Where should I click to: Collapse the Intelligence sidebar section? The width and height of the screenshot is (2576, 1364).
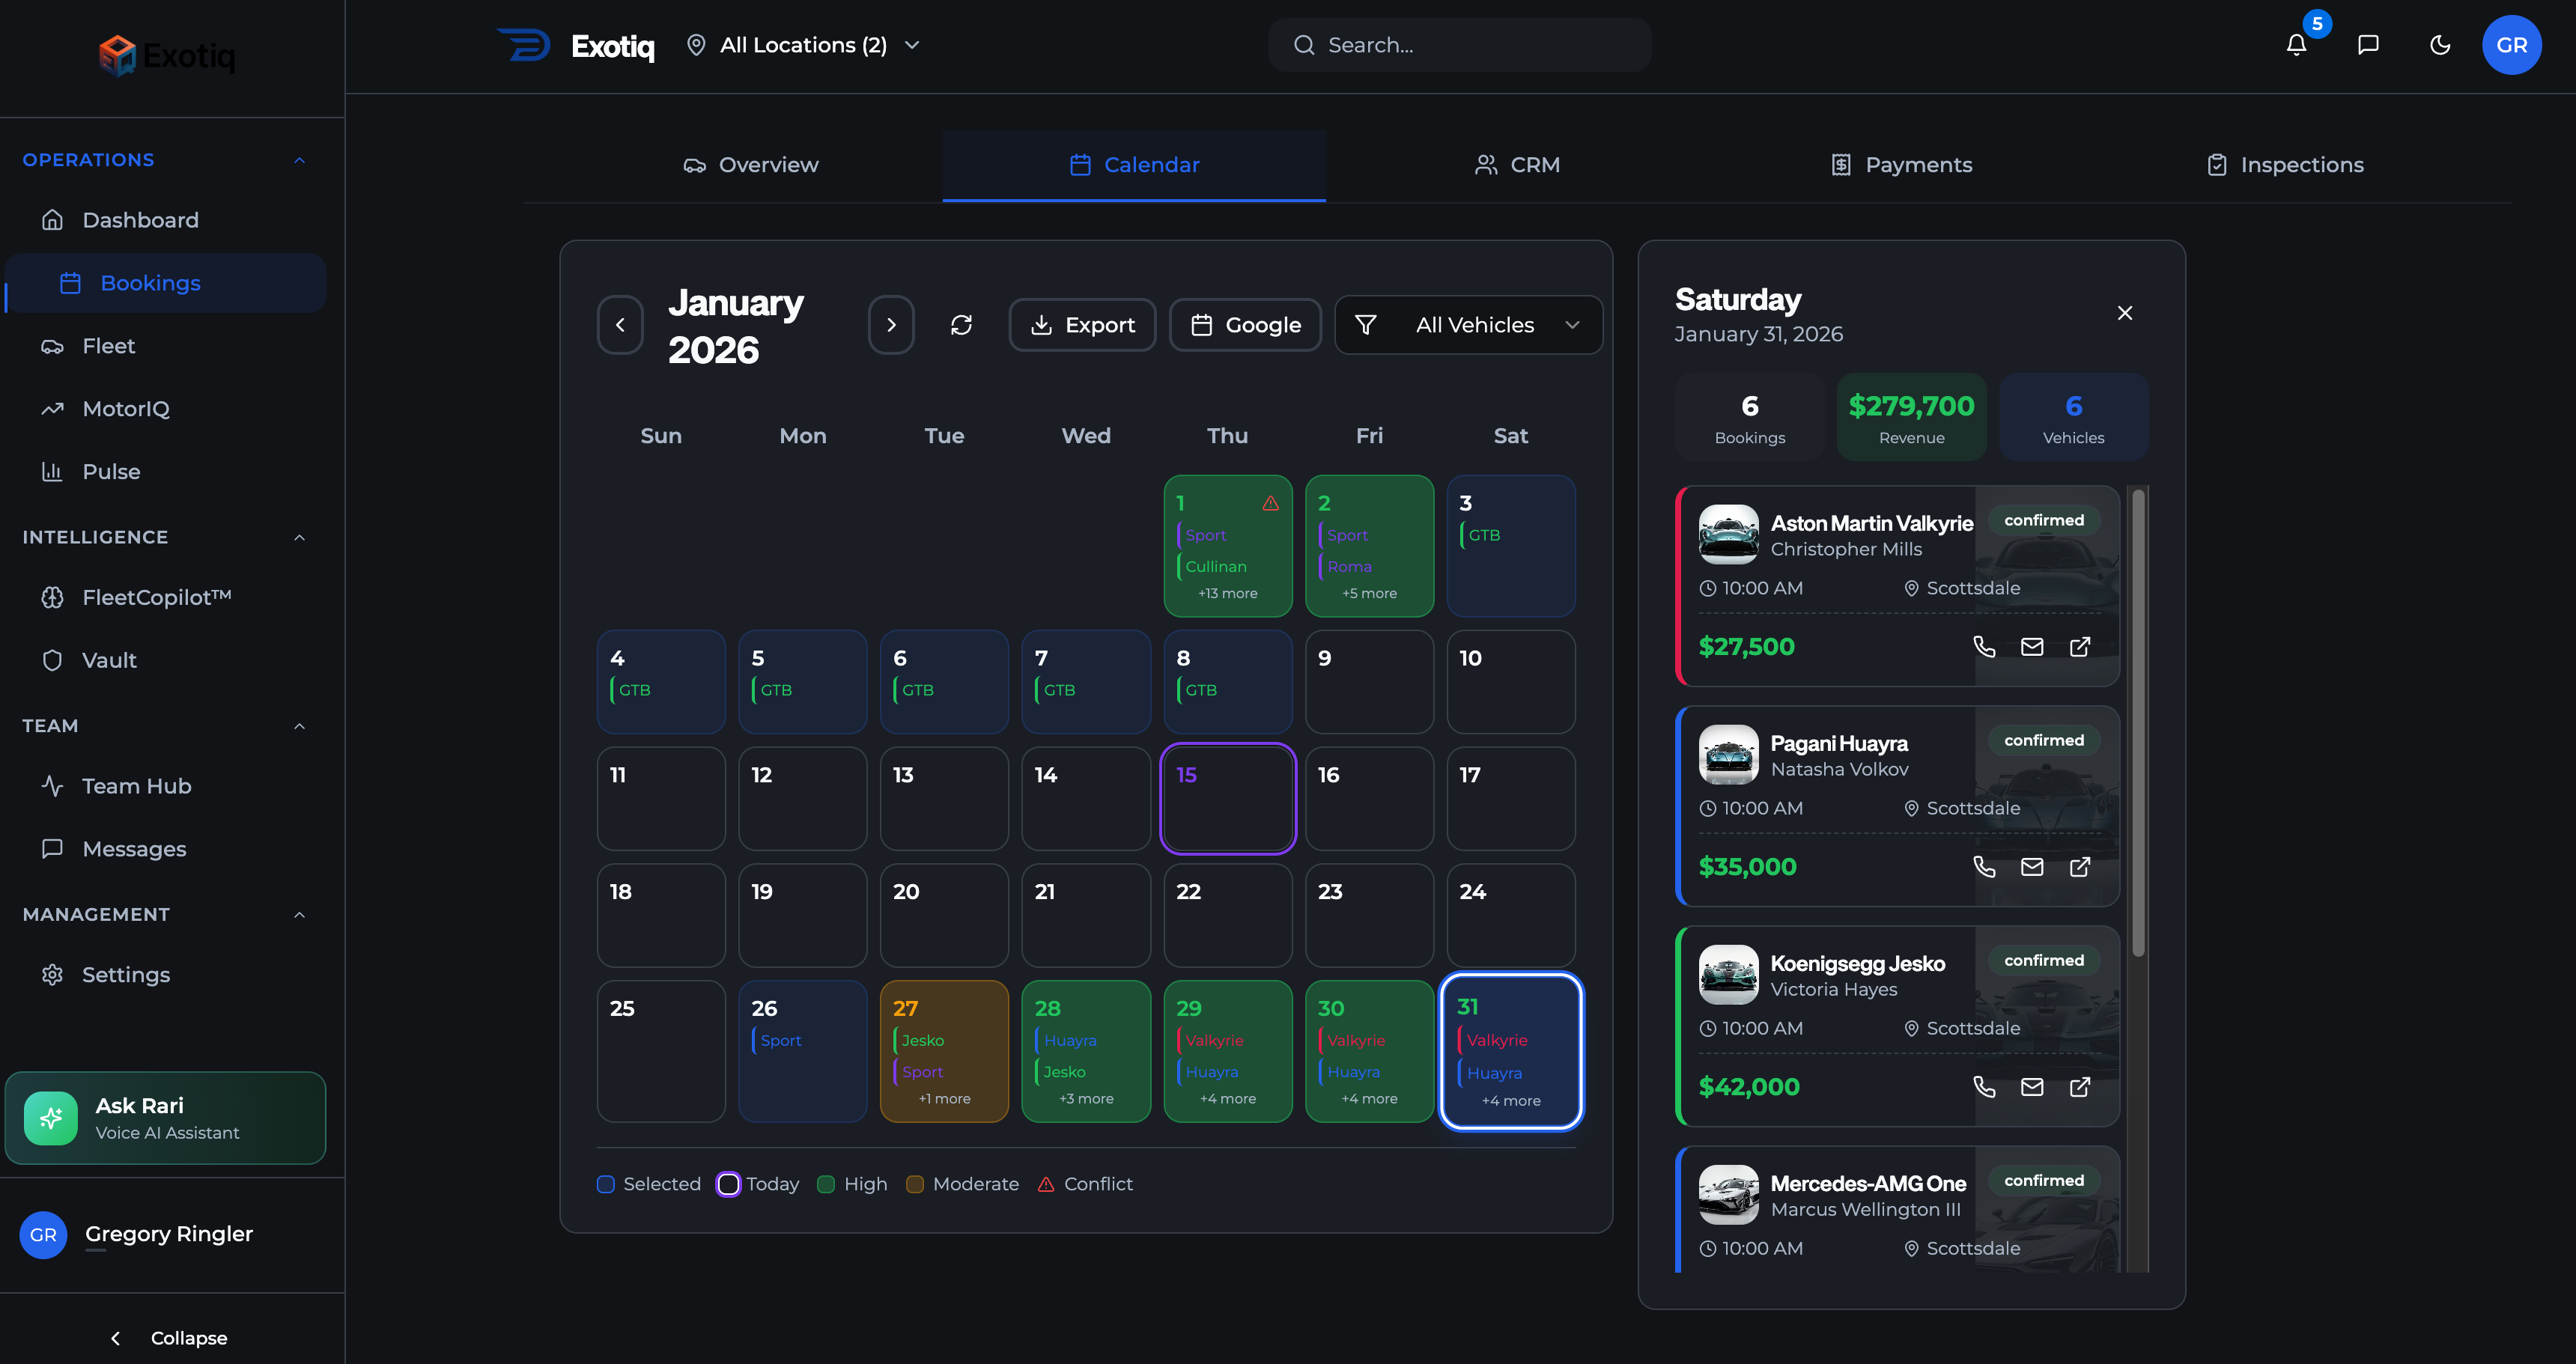point(299,537)
